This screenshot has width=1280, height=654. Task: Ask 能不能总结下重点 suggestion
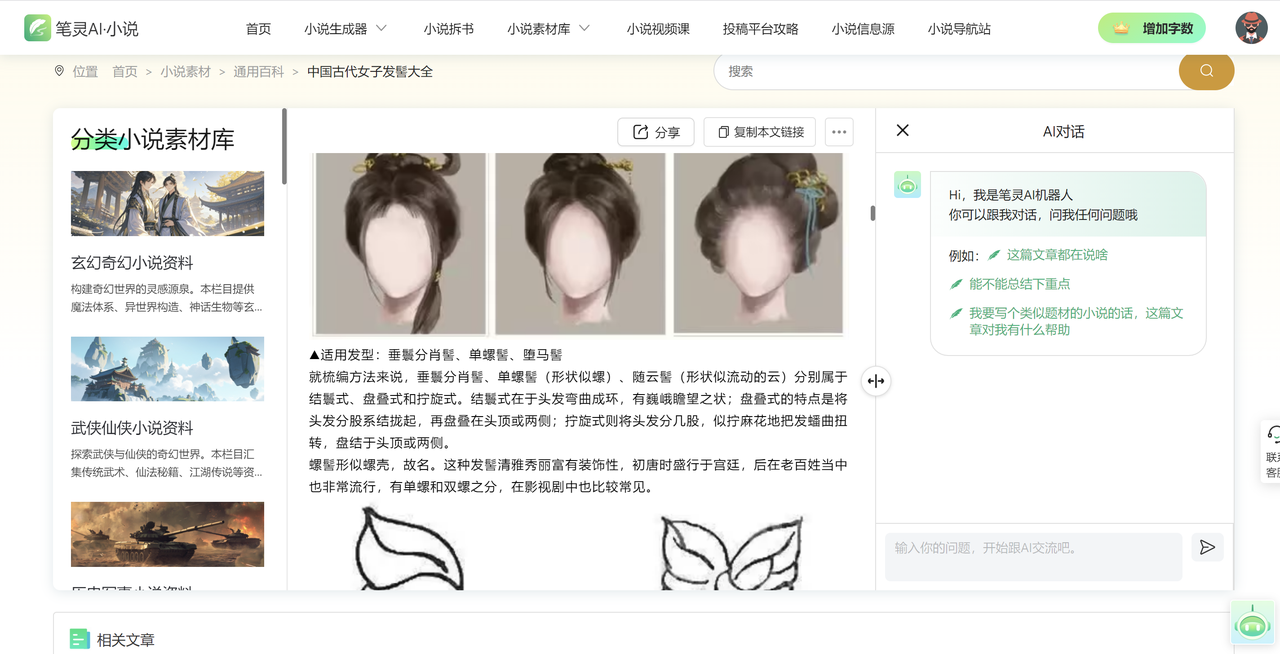(x=1019, y=284)
